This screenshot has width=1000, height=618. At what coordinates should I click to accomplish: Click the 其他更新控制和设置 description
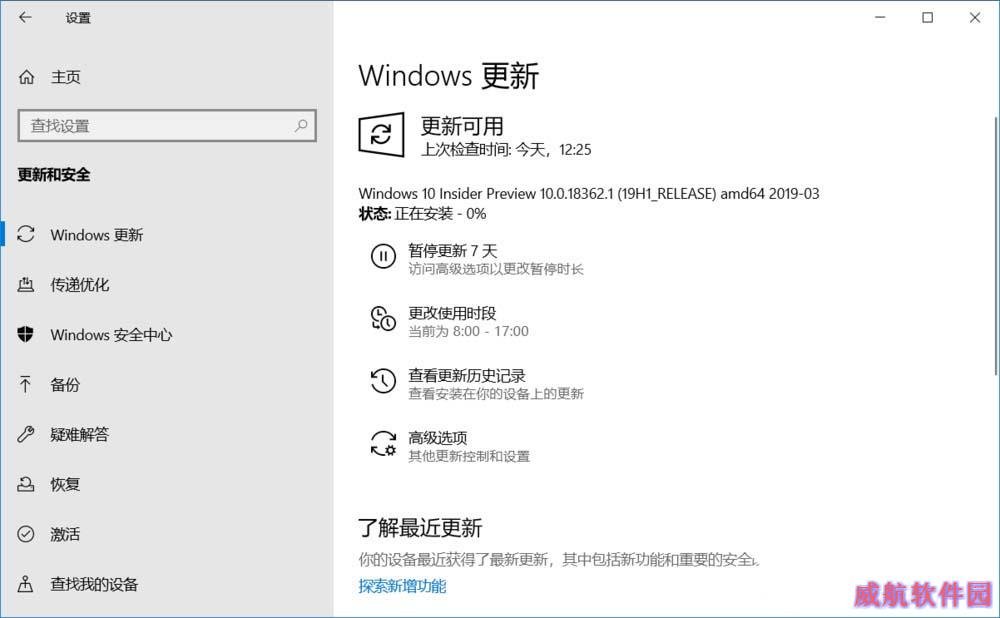[469, 457]
